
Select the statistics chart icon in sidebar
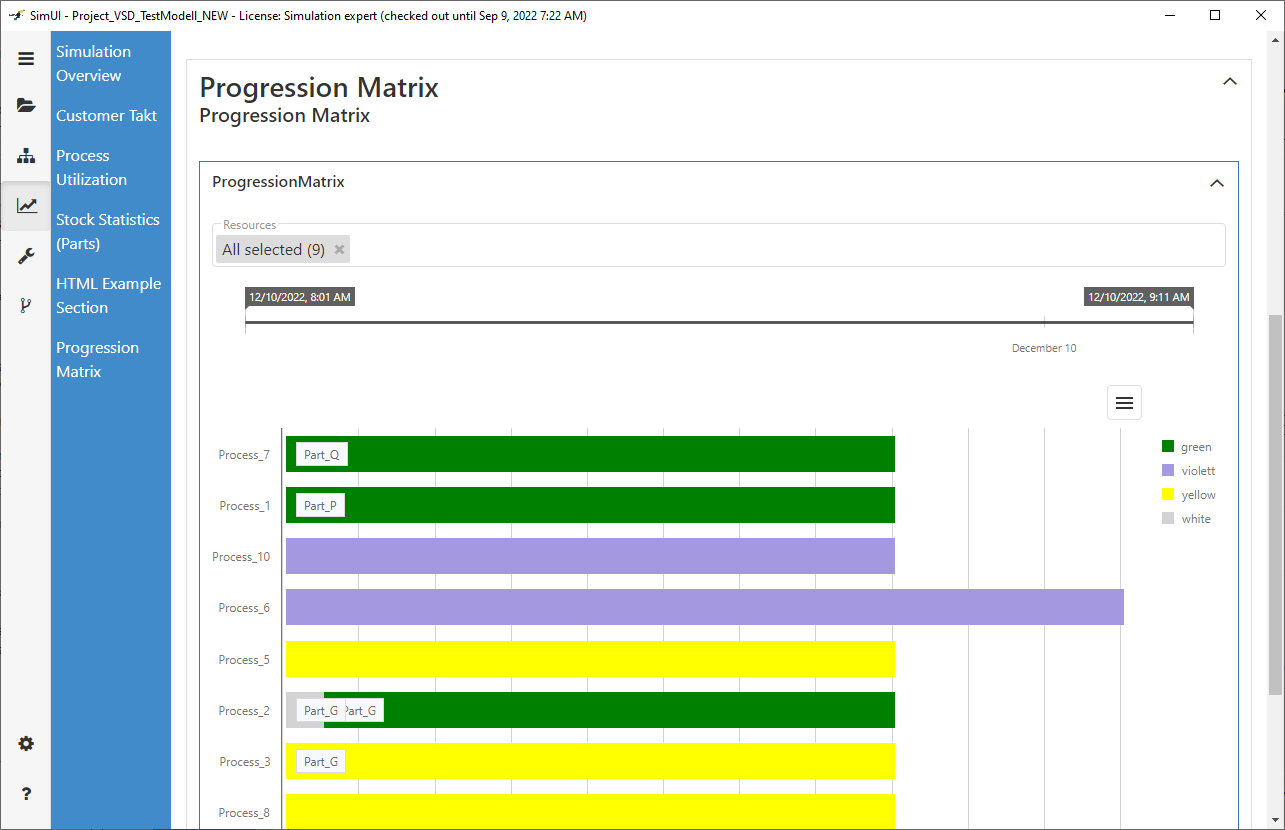[x=26, y=205]
